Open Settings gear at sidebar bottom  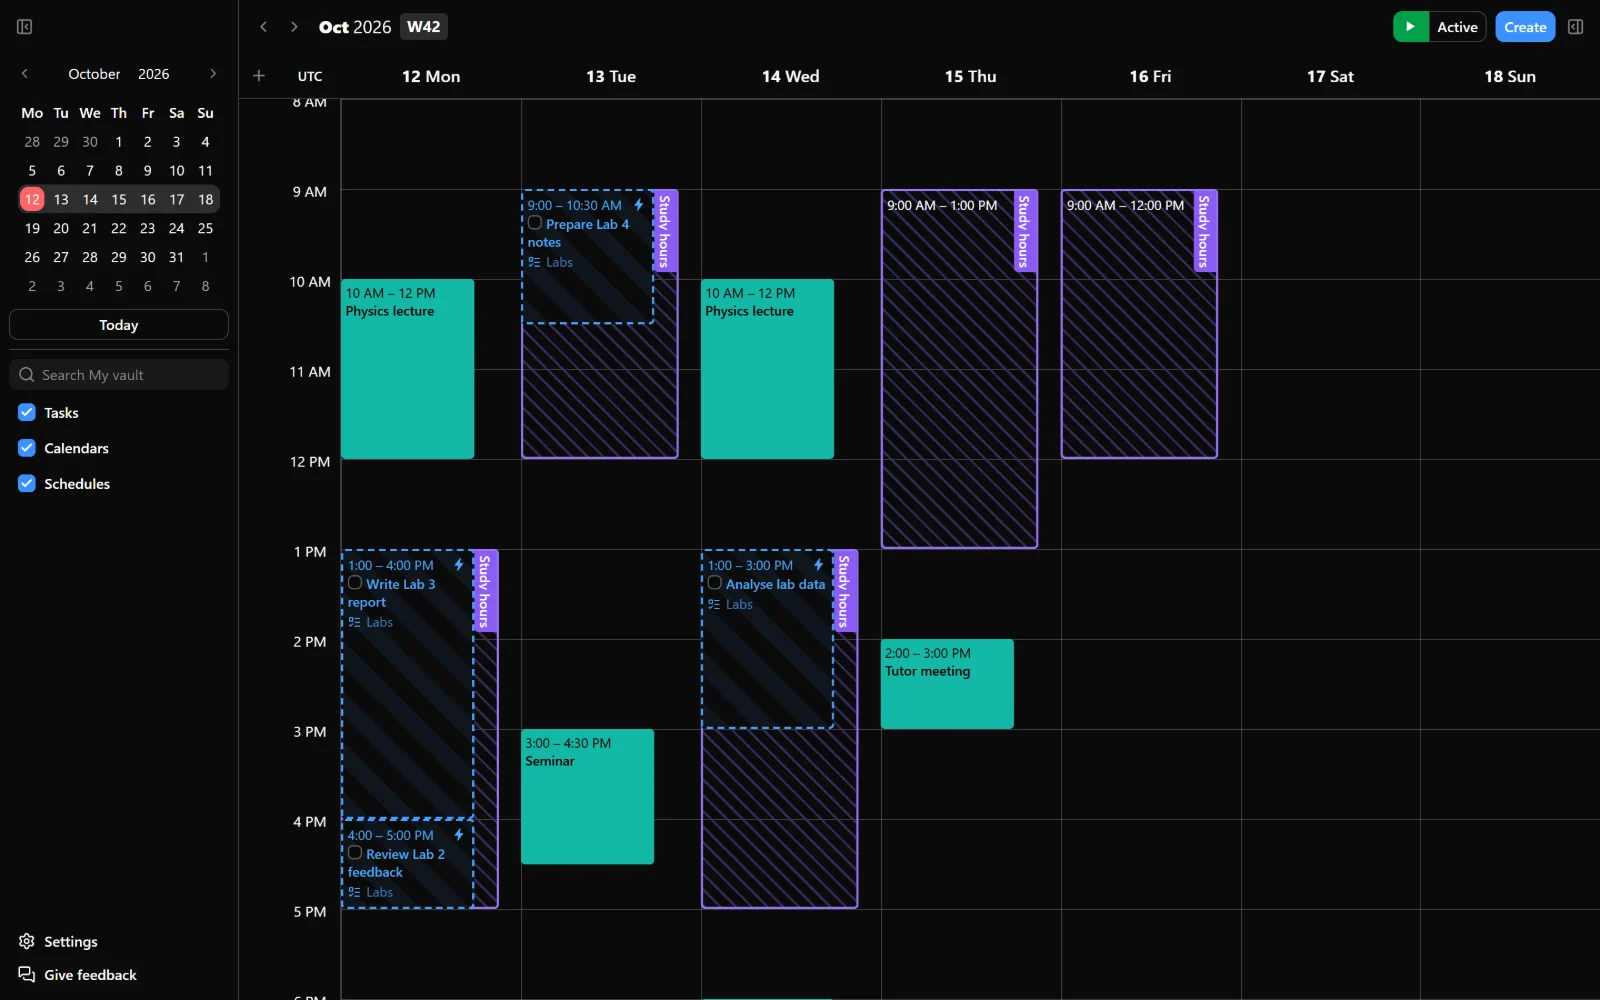[x=27, y=941]
